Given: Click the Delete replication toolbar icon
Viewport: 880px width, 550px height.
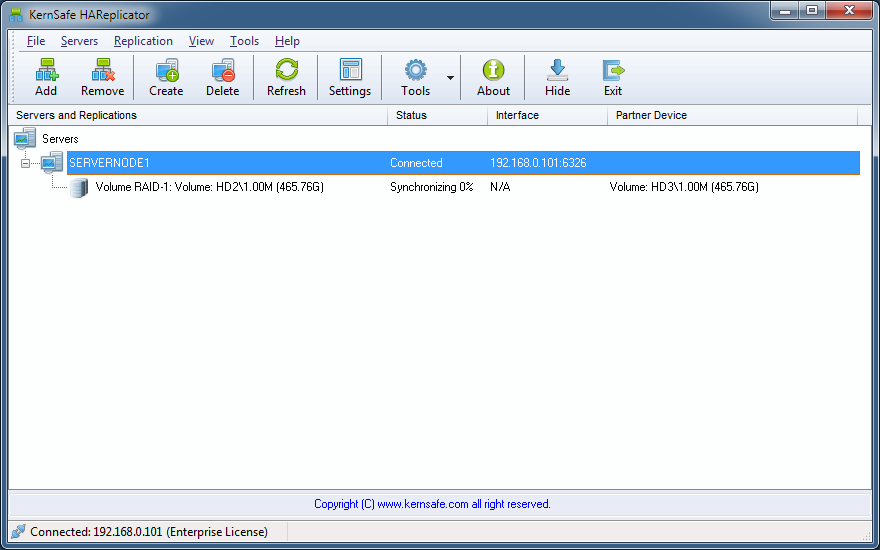Looking at the screenshot, I should pyautogui.click(x=223, y=70).
